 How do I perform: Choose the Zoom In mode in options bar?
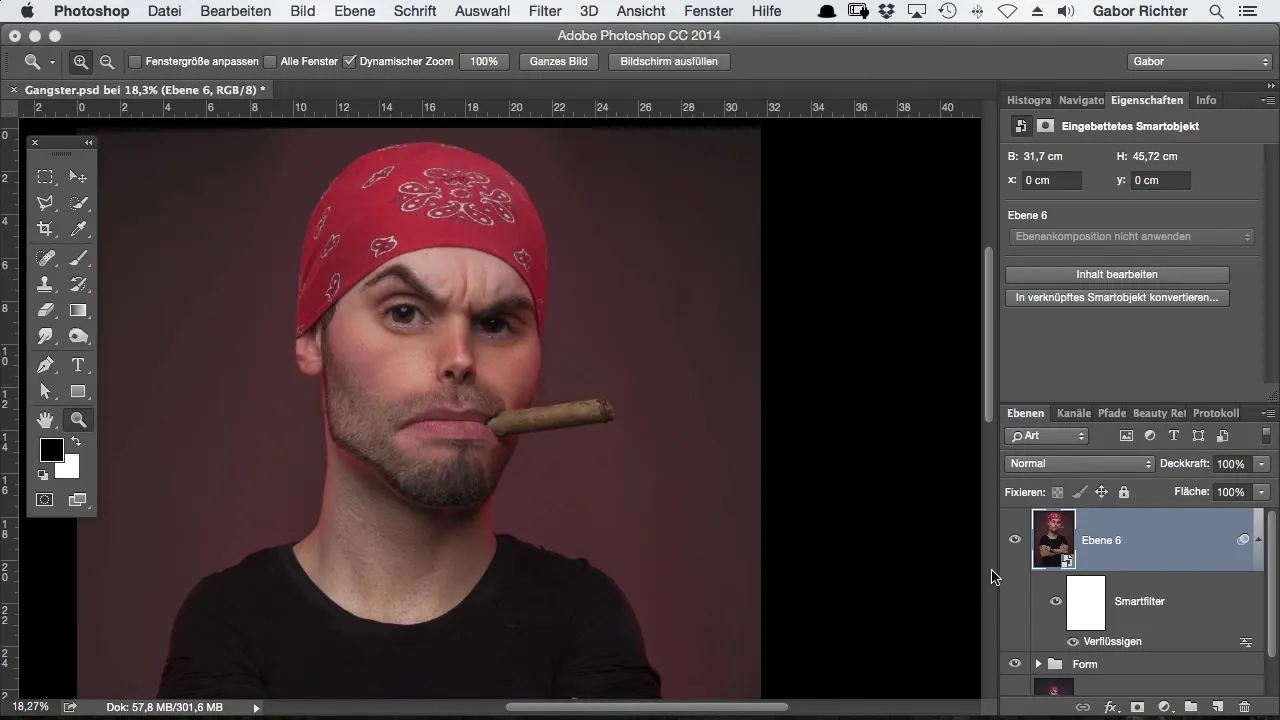pos(81,62)
